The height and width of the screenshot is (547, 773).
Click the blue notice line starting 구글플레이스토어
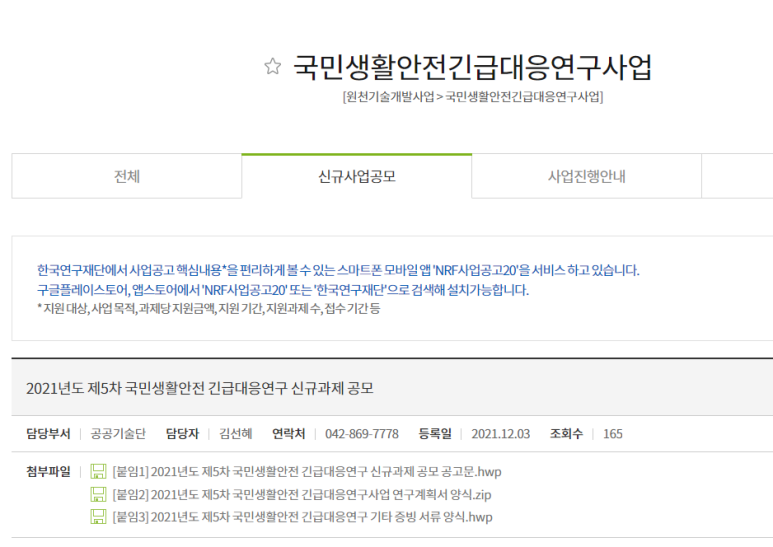click(283, 290)
